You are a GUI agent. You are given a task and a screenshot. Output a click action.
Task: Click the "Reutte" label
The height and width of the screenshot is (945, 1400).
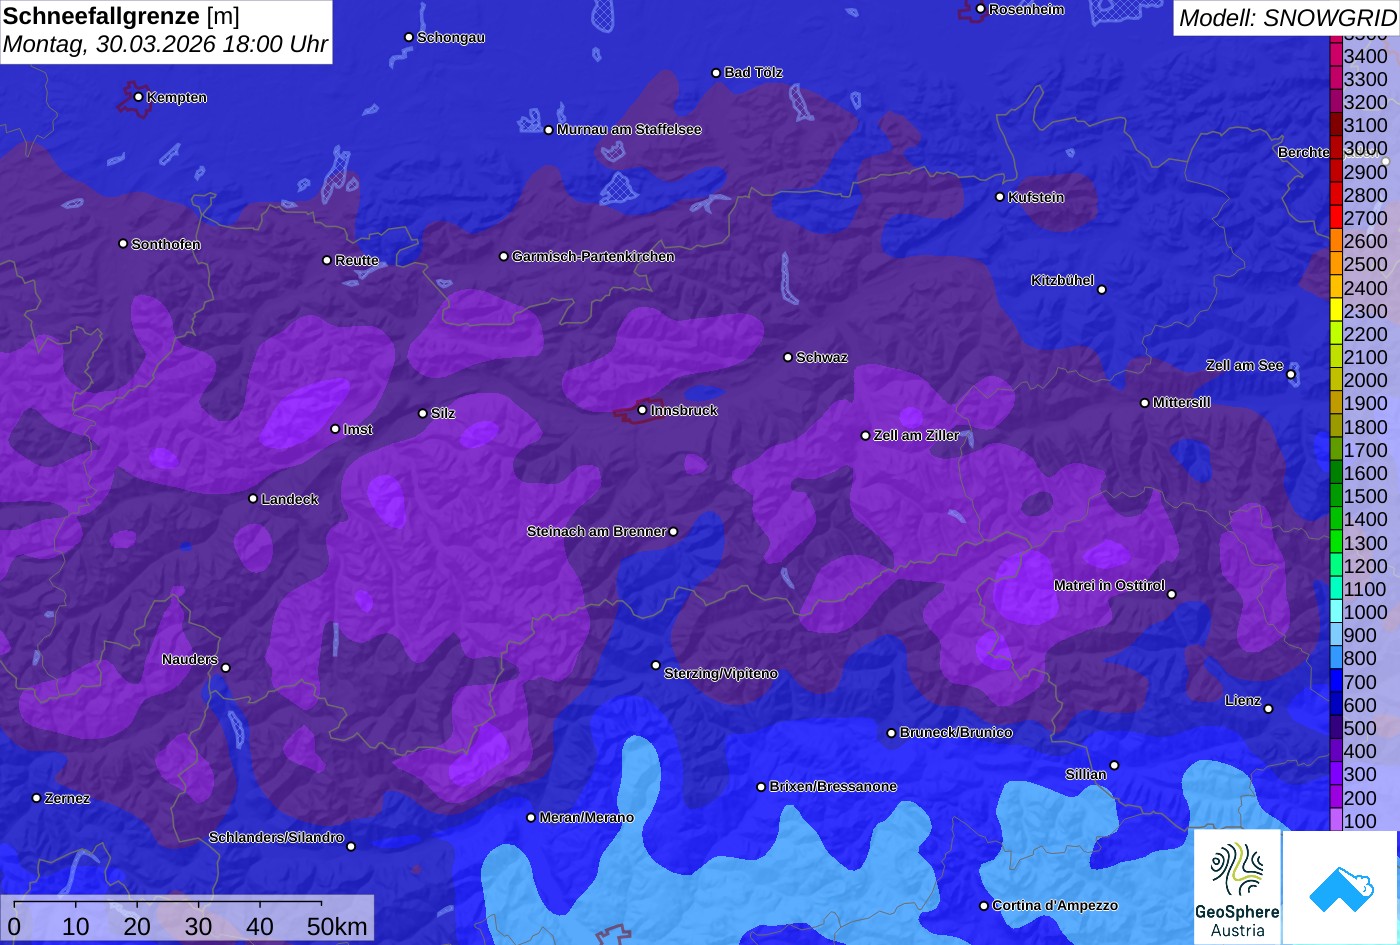[357, 261]
